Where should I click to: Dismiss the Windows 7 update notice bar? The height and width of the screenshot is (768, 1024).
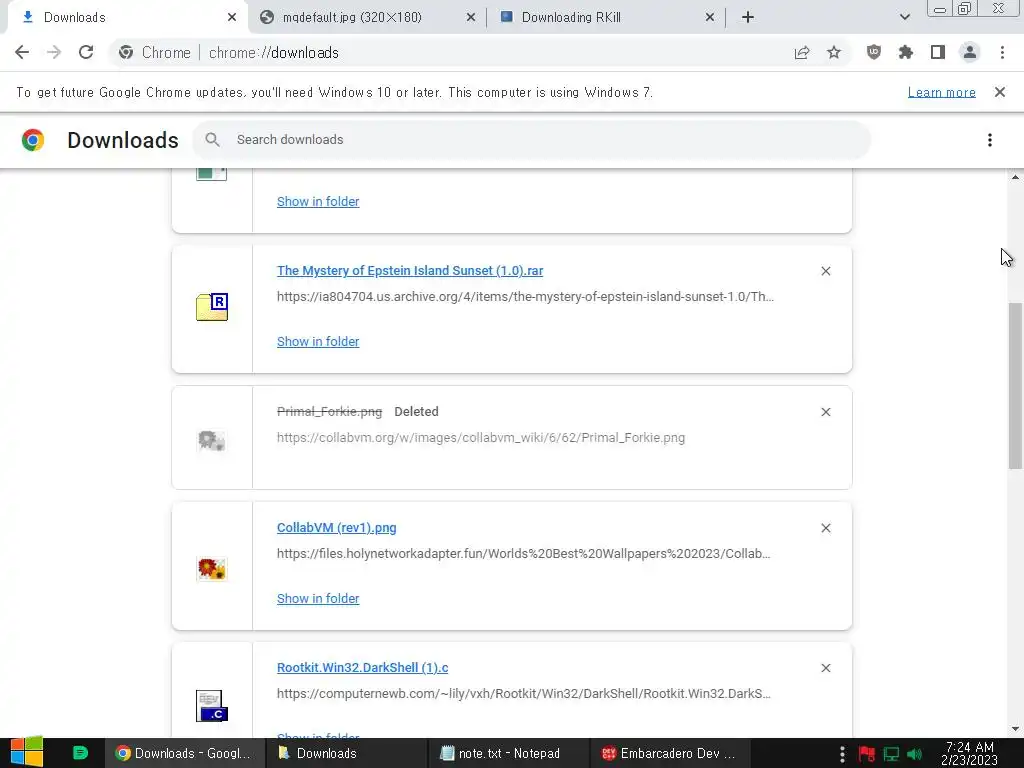(1000, 92)
